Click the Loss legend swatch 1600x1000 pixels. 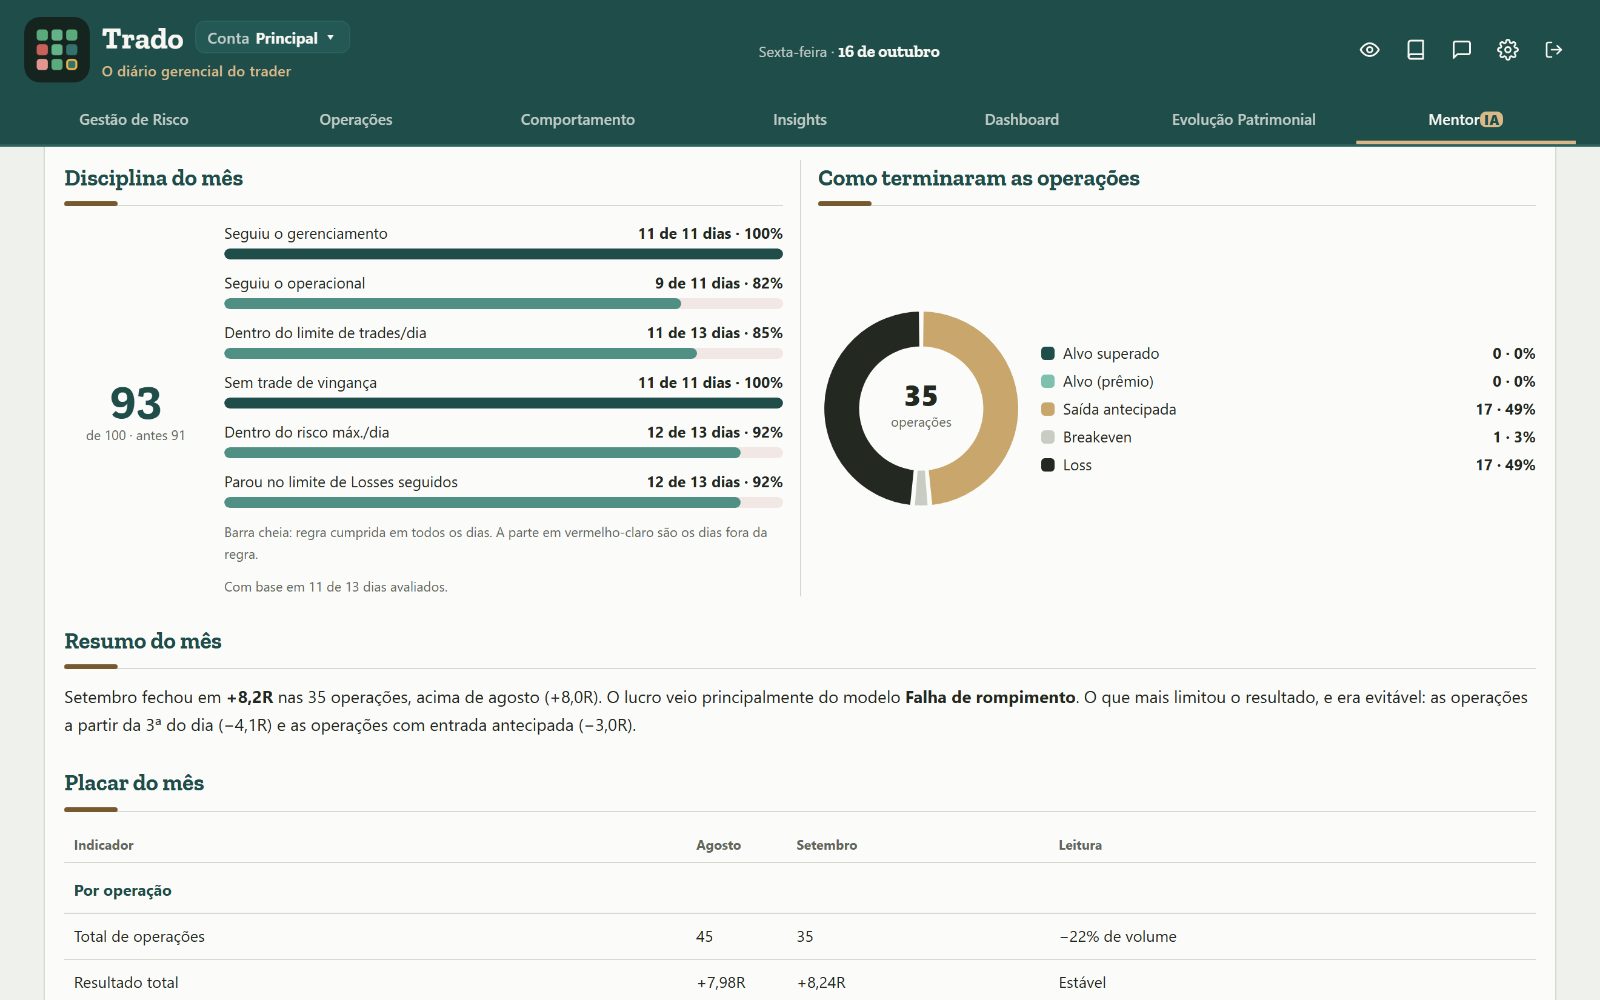(x=1048, y=465)
